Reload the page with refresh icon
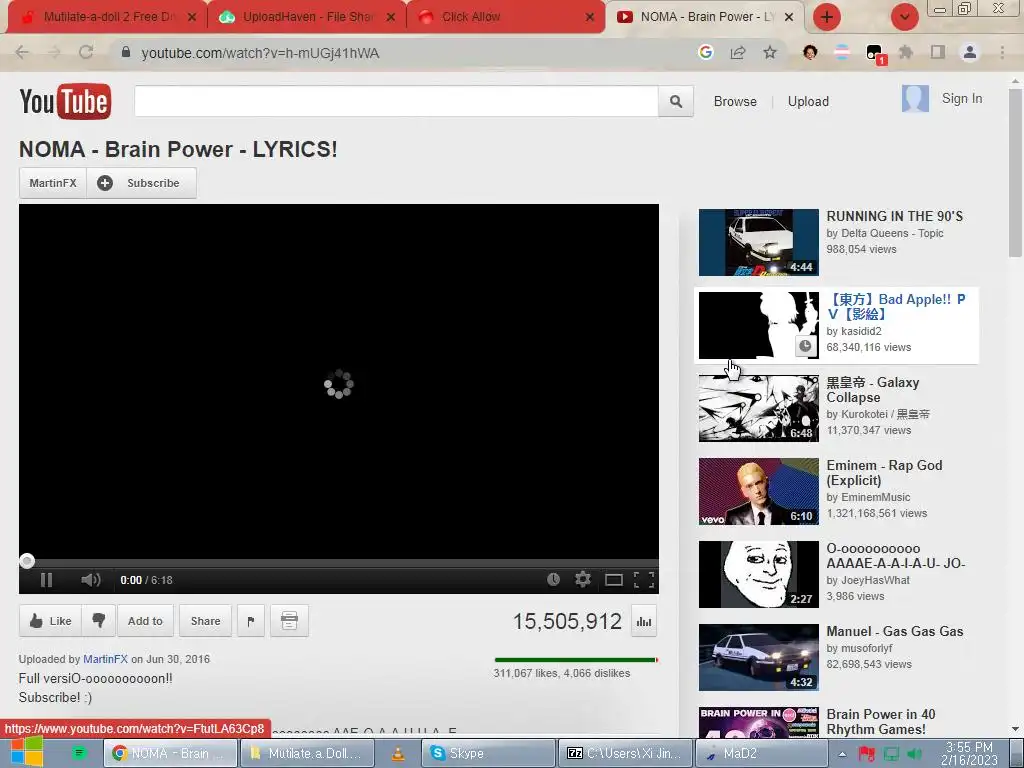Viewport: 1024px width, 768px height. [86, 53]
